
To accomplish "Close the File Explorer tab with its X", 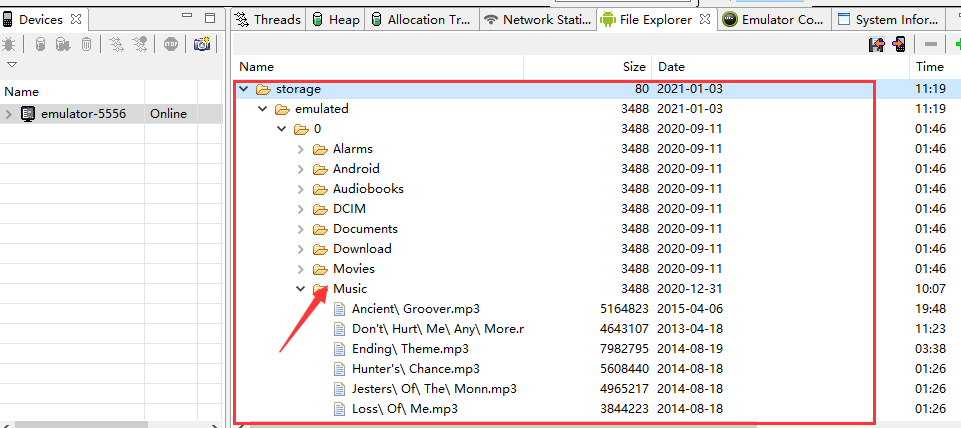I will (705, 19).
